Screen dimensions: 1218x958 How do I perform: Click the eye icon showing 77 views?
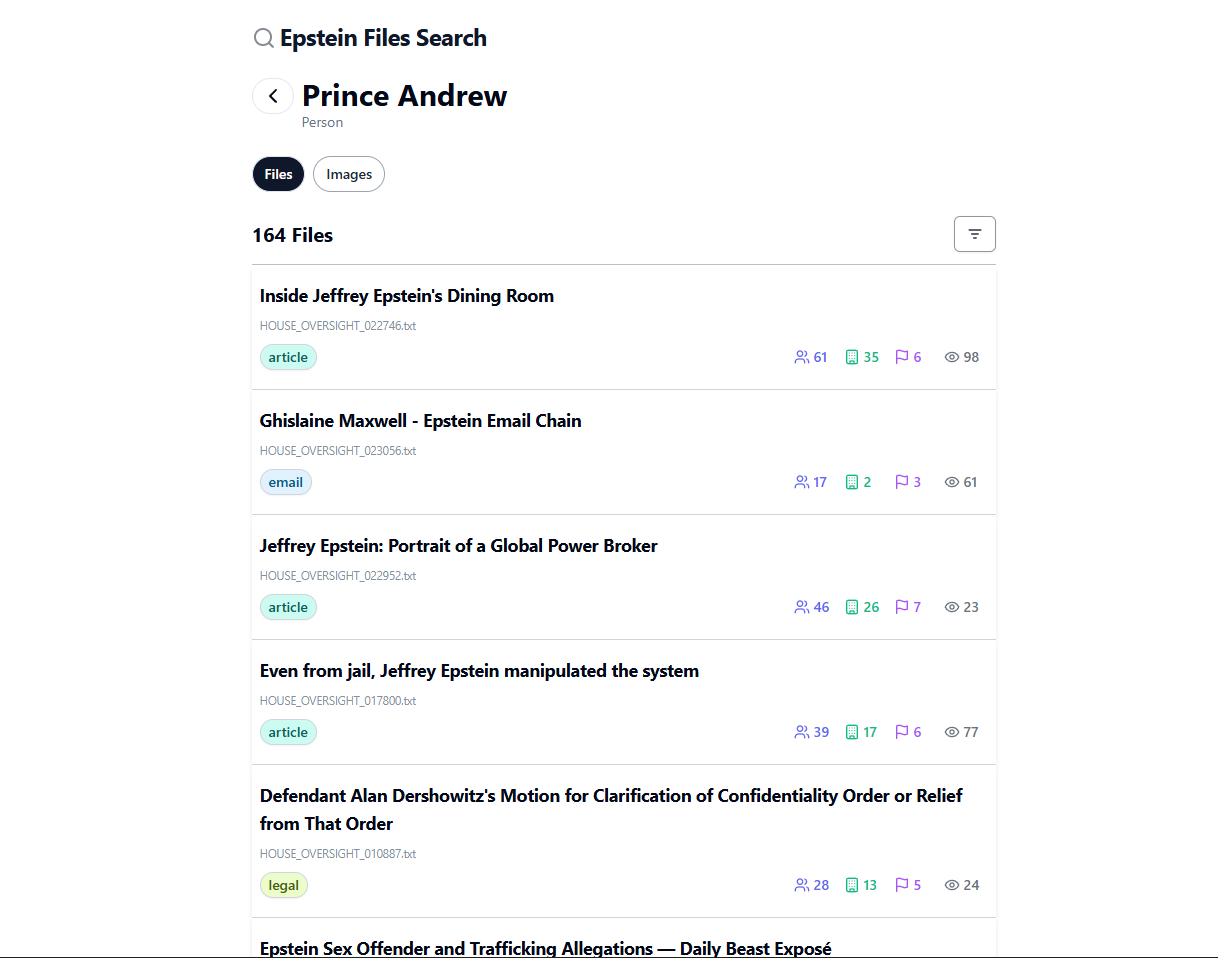[x=952, y=731]
